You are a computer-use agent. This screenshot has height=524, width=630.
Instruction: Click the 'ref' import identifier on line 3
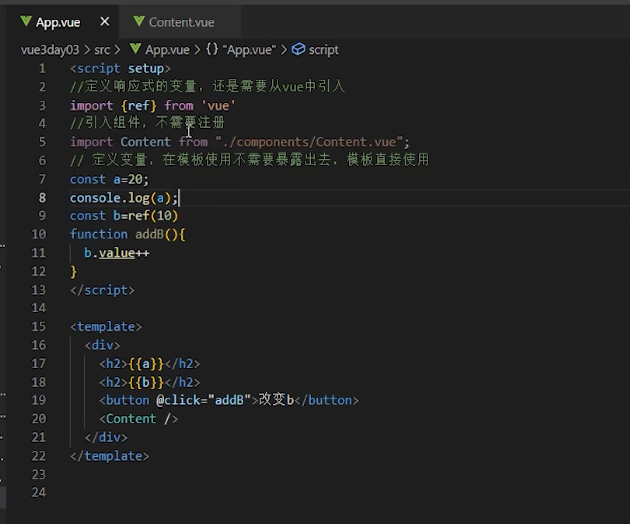pyautogui.click(x=139, y=106)
